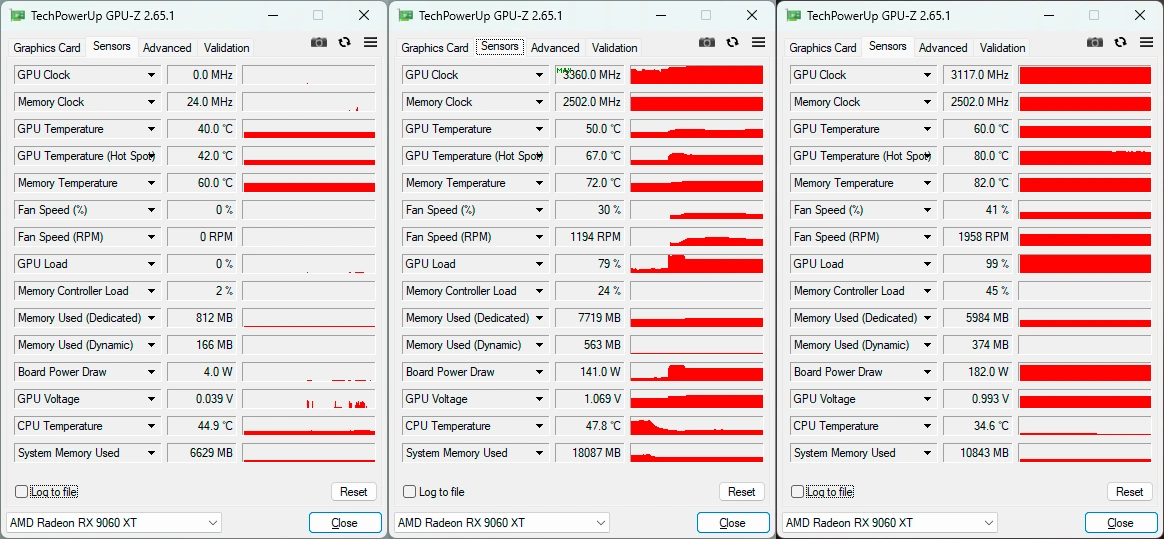1164x539 pixels.
Task: Open Validation tab in right window
Action: click(1002, 48)
